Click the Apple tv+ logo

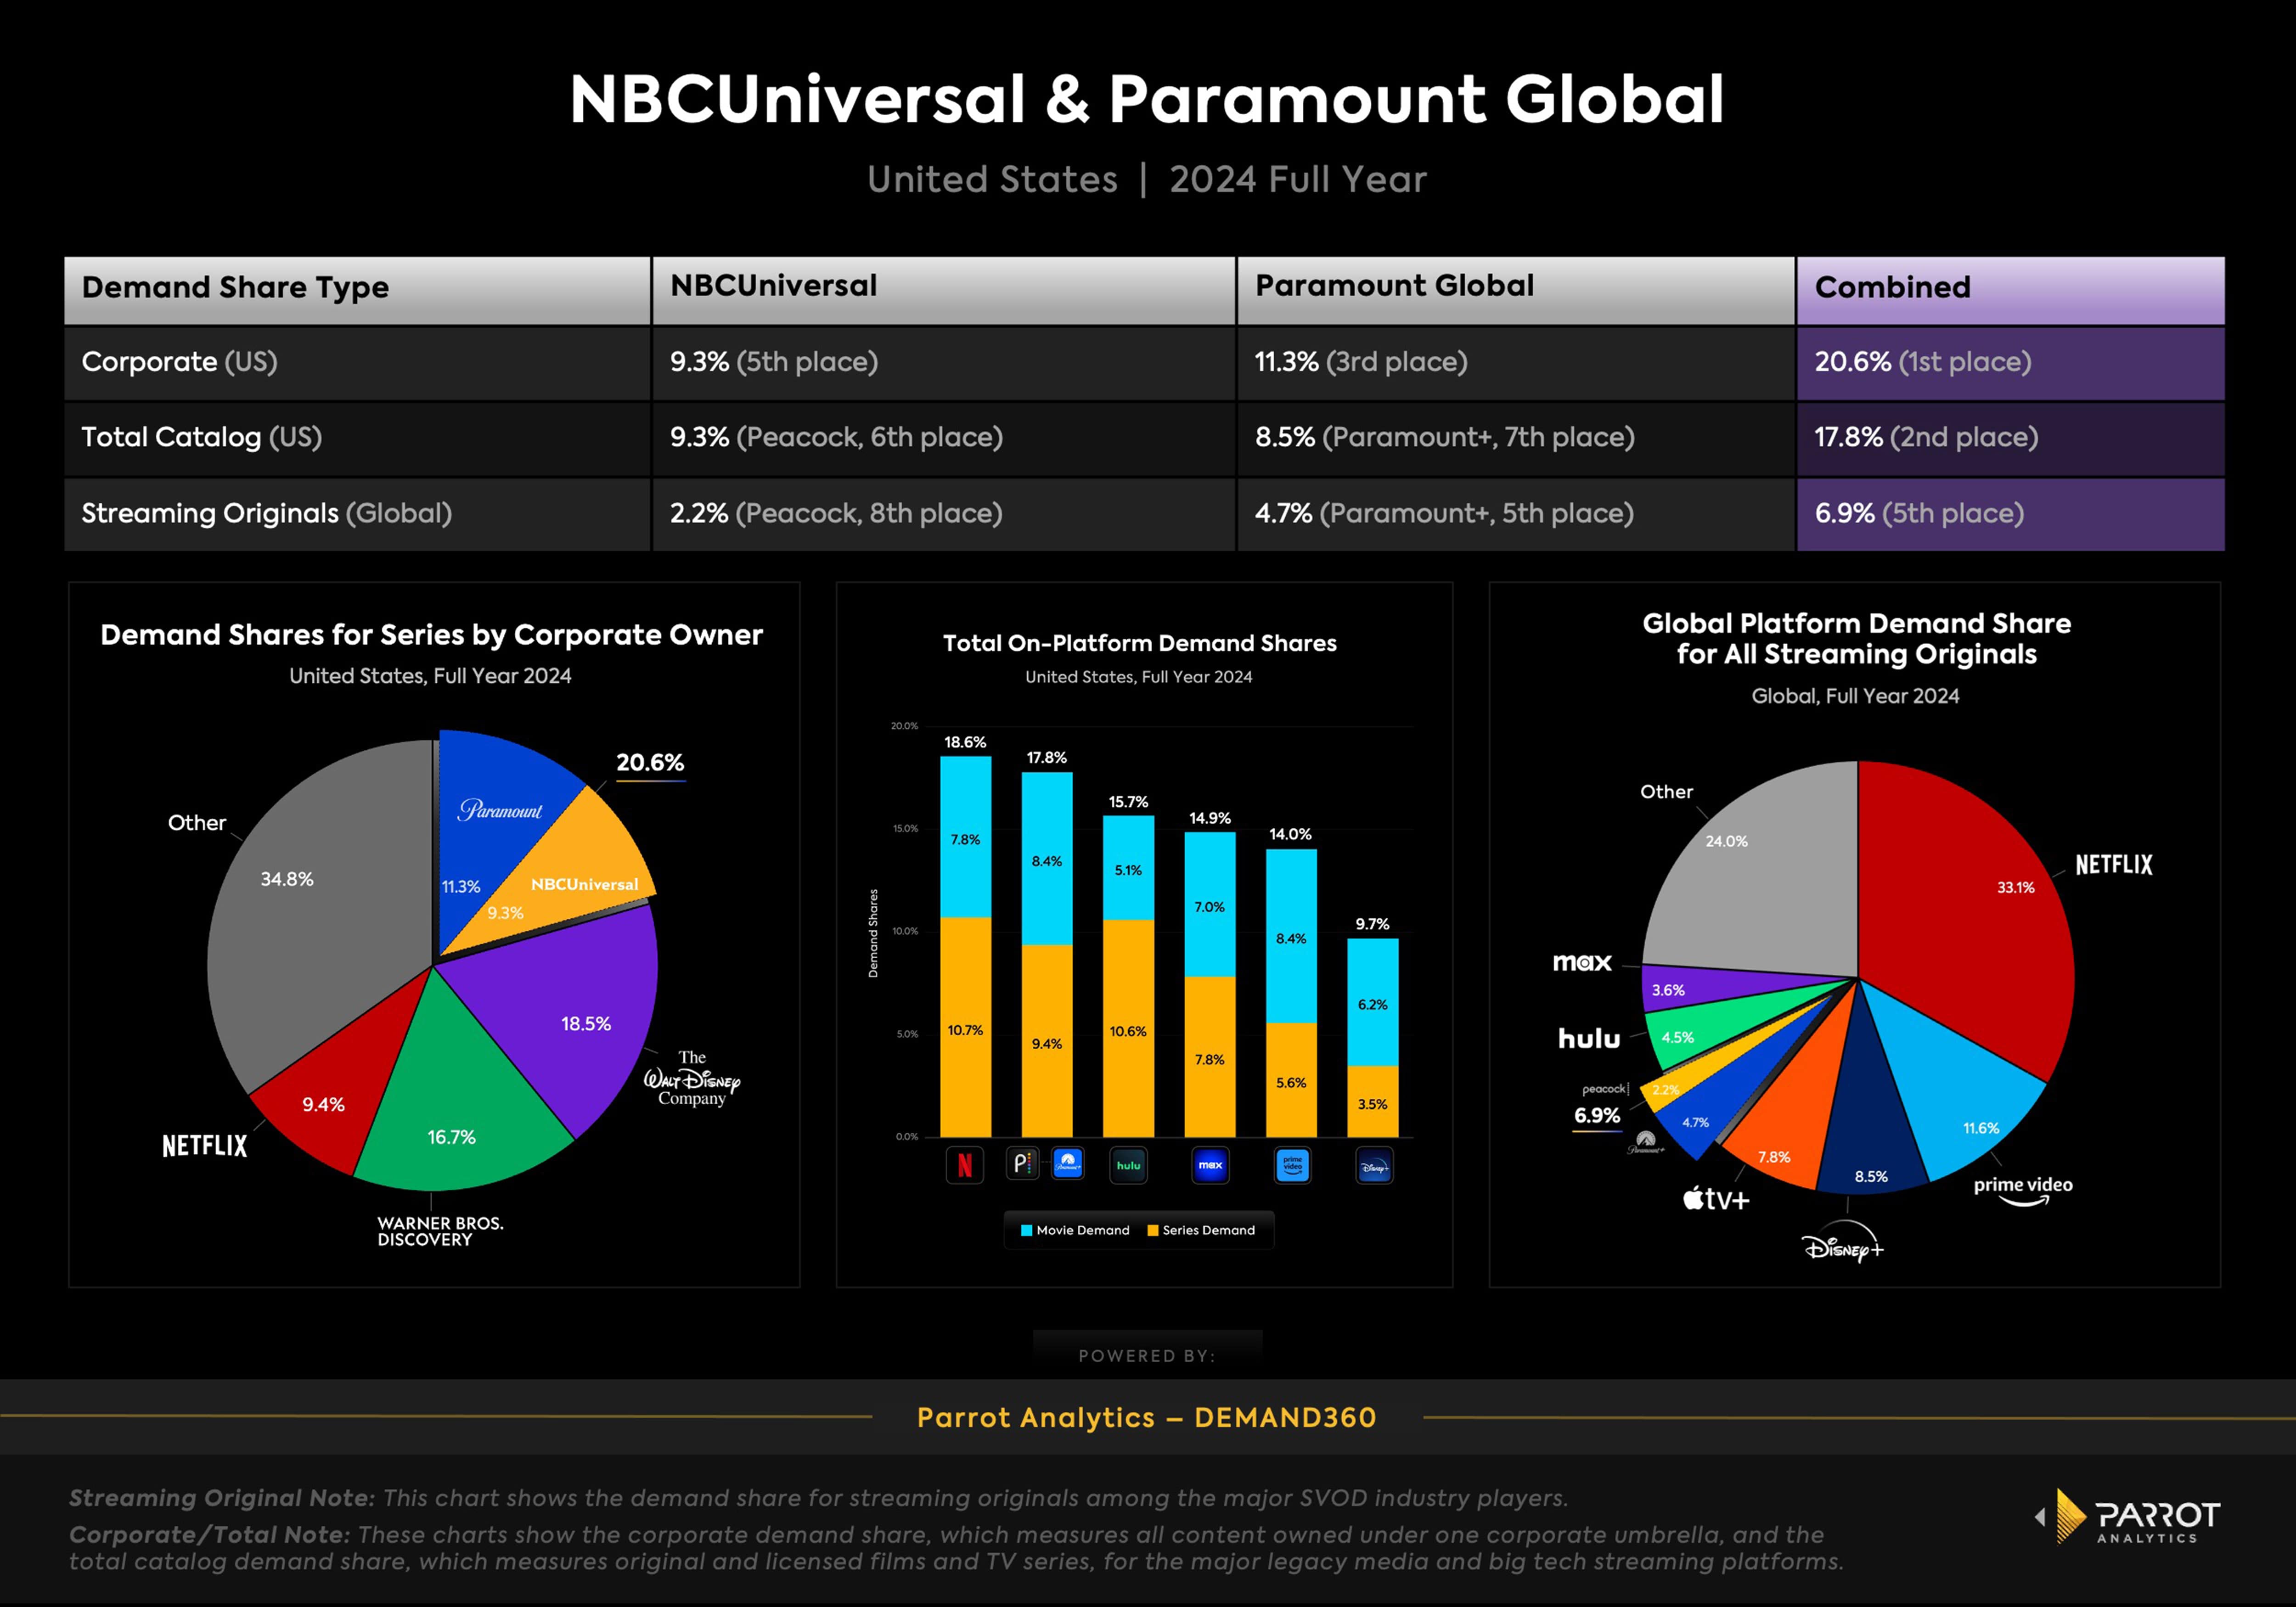point(1716,1198)
